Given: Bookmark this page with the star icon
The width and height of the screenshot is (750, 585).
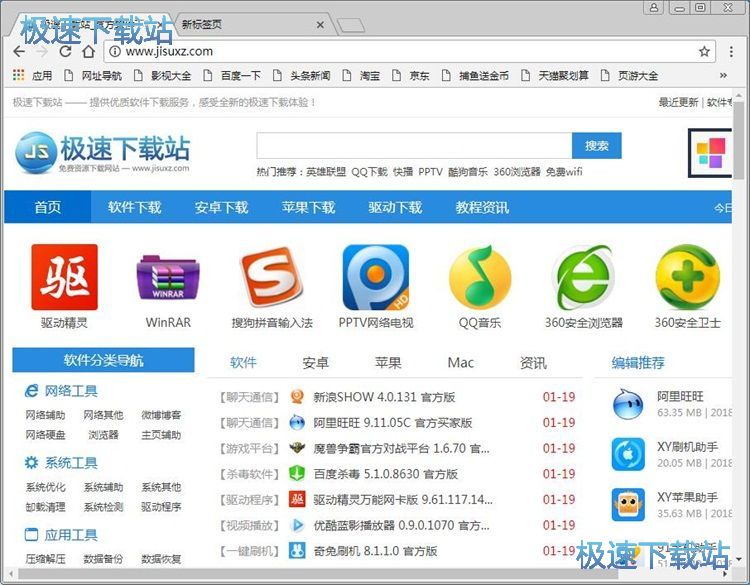Looking at the screenshot, I should pos(704,51).
